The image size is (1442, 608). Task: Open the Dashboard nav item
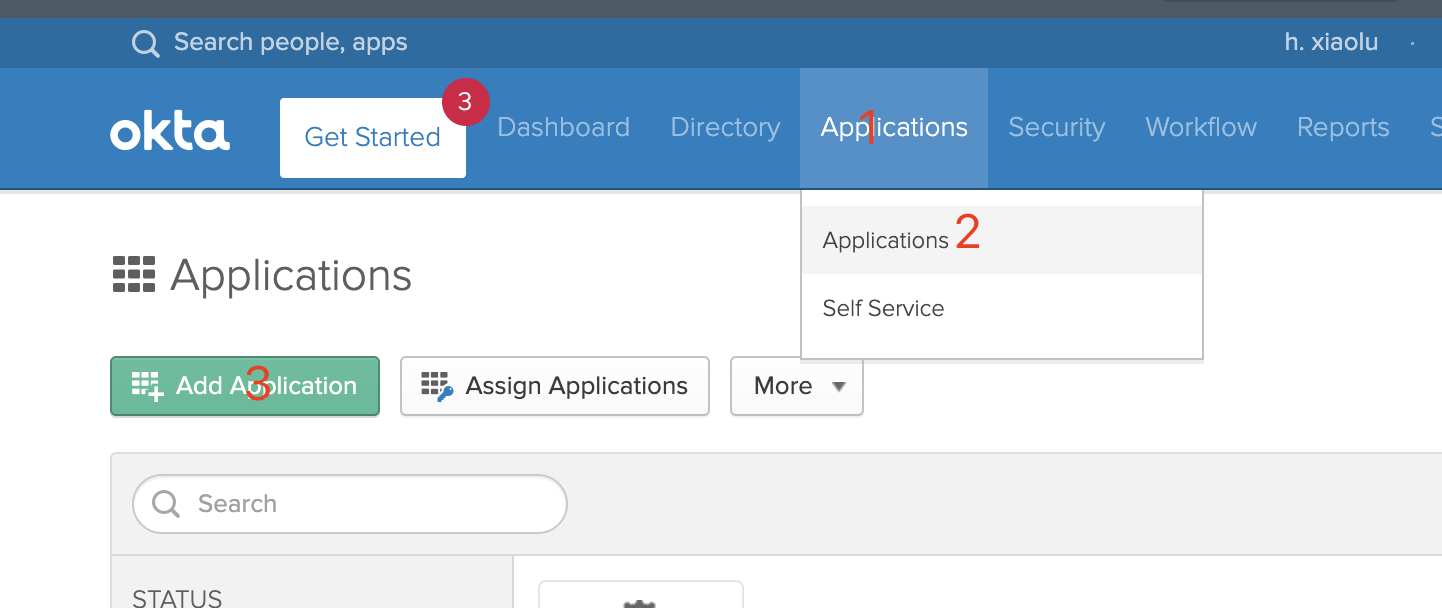563,128
